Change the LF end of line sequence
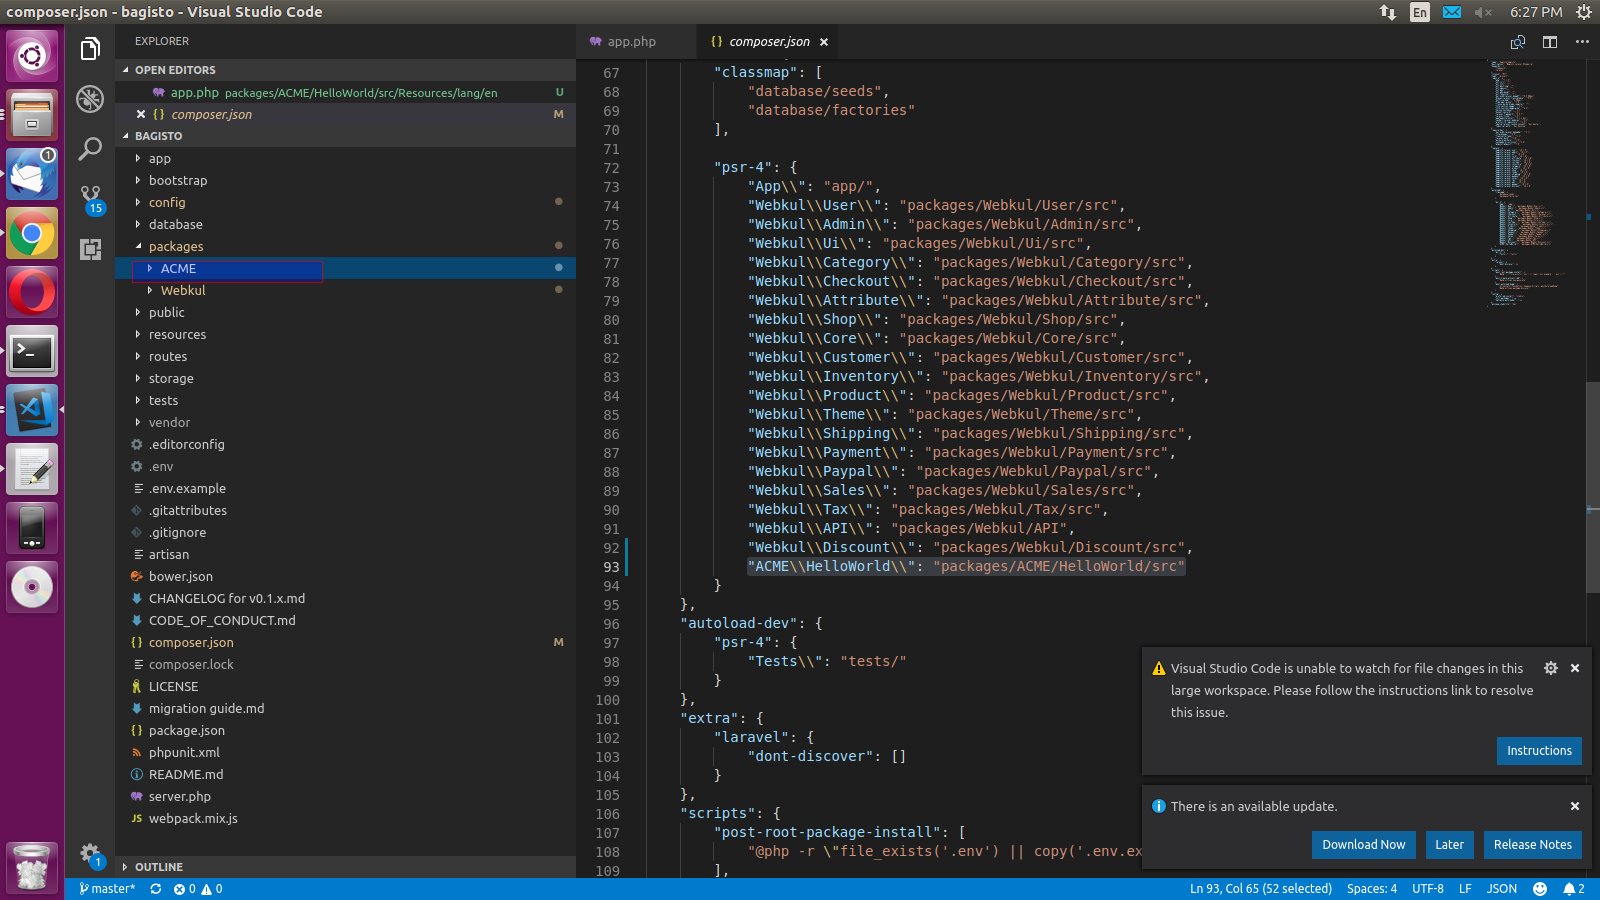Image resolution: width=1600 pixels, height=900 pixels. click(1465, 889)
